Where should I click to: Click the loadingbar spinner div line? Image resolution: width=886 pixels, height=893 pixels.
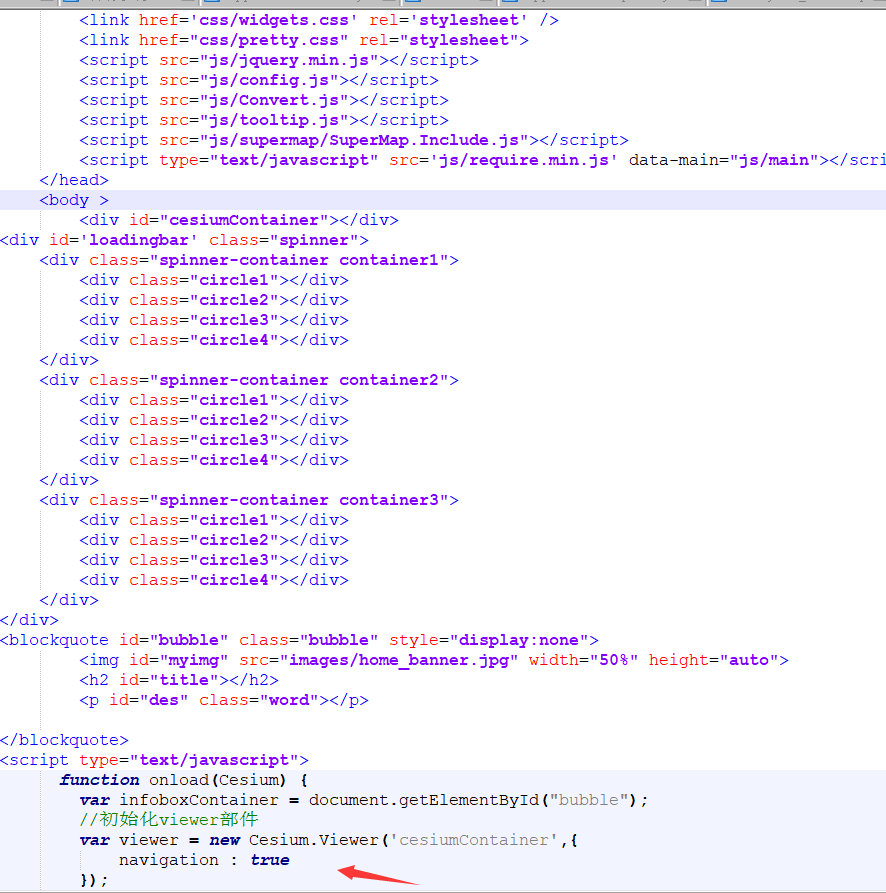[184, 240]
